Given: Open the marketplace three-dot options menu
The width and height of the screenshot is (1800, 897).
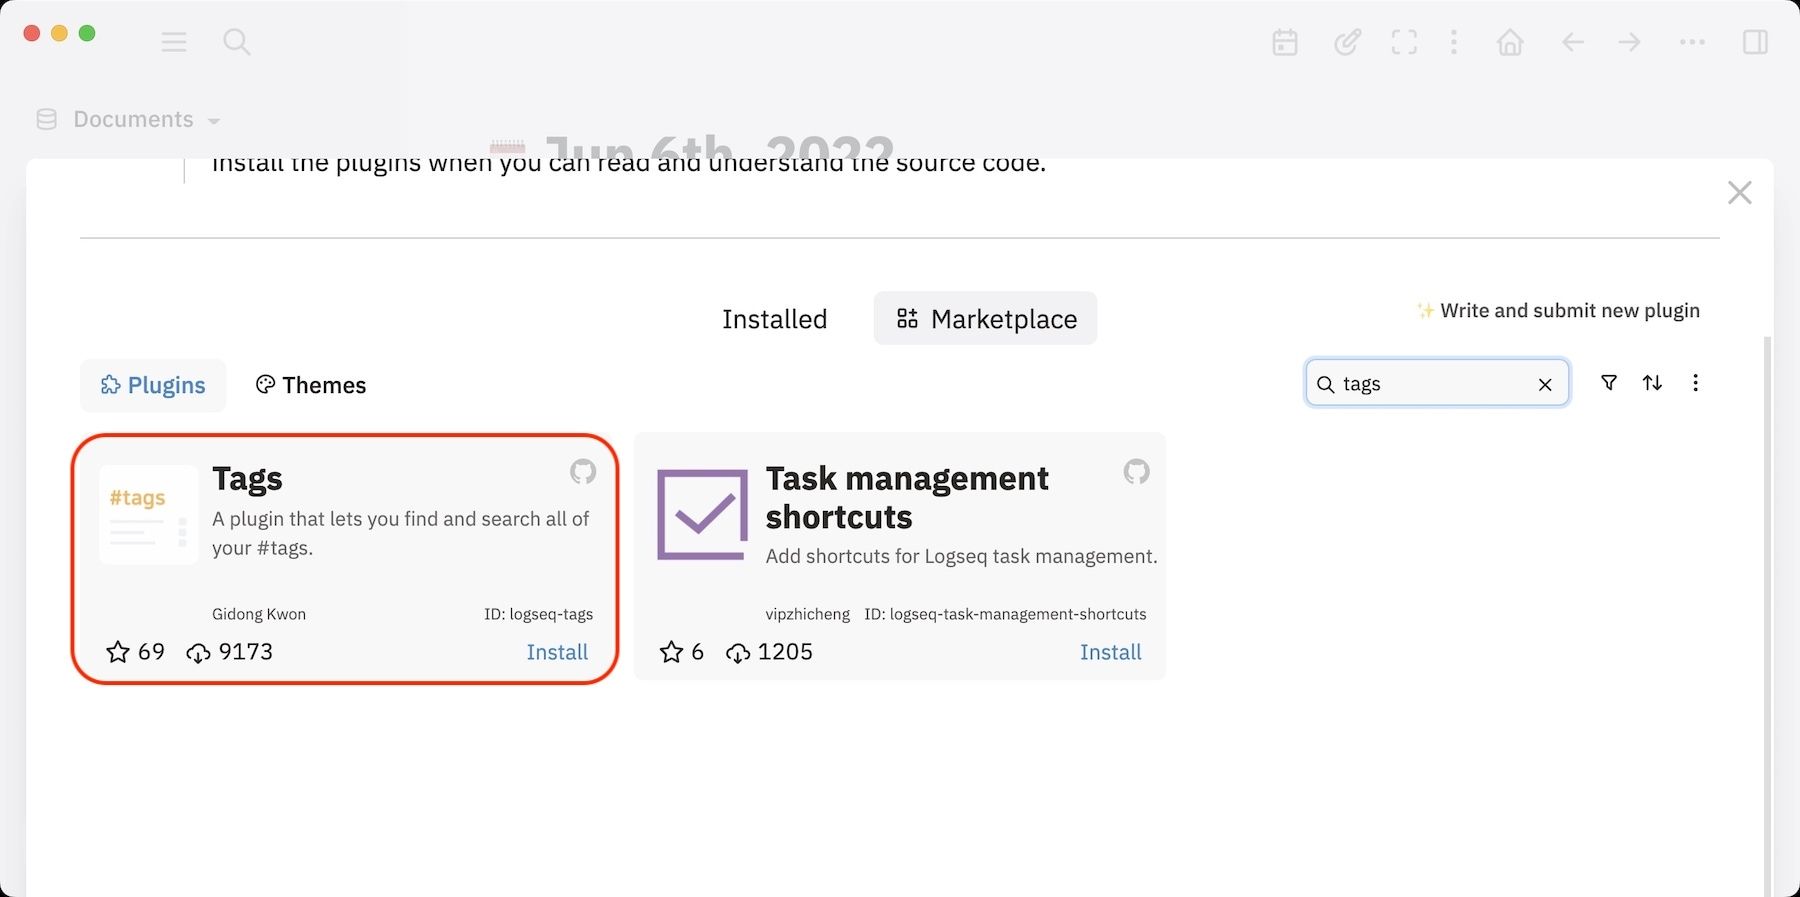Looking at the screenshot, I should 1695,383.
